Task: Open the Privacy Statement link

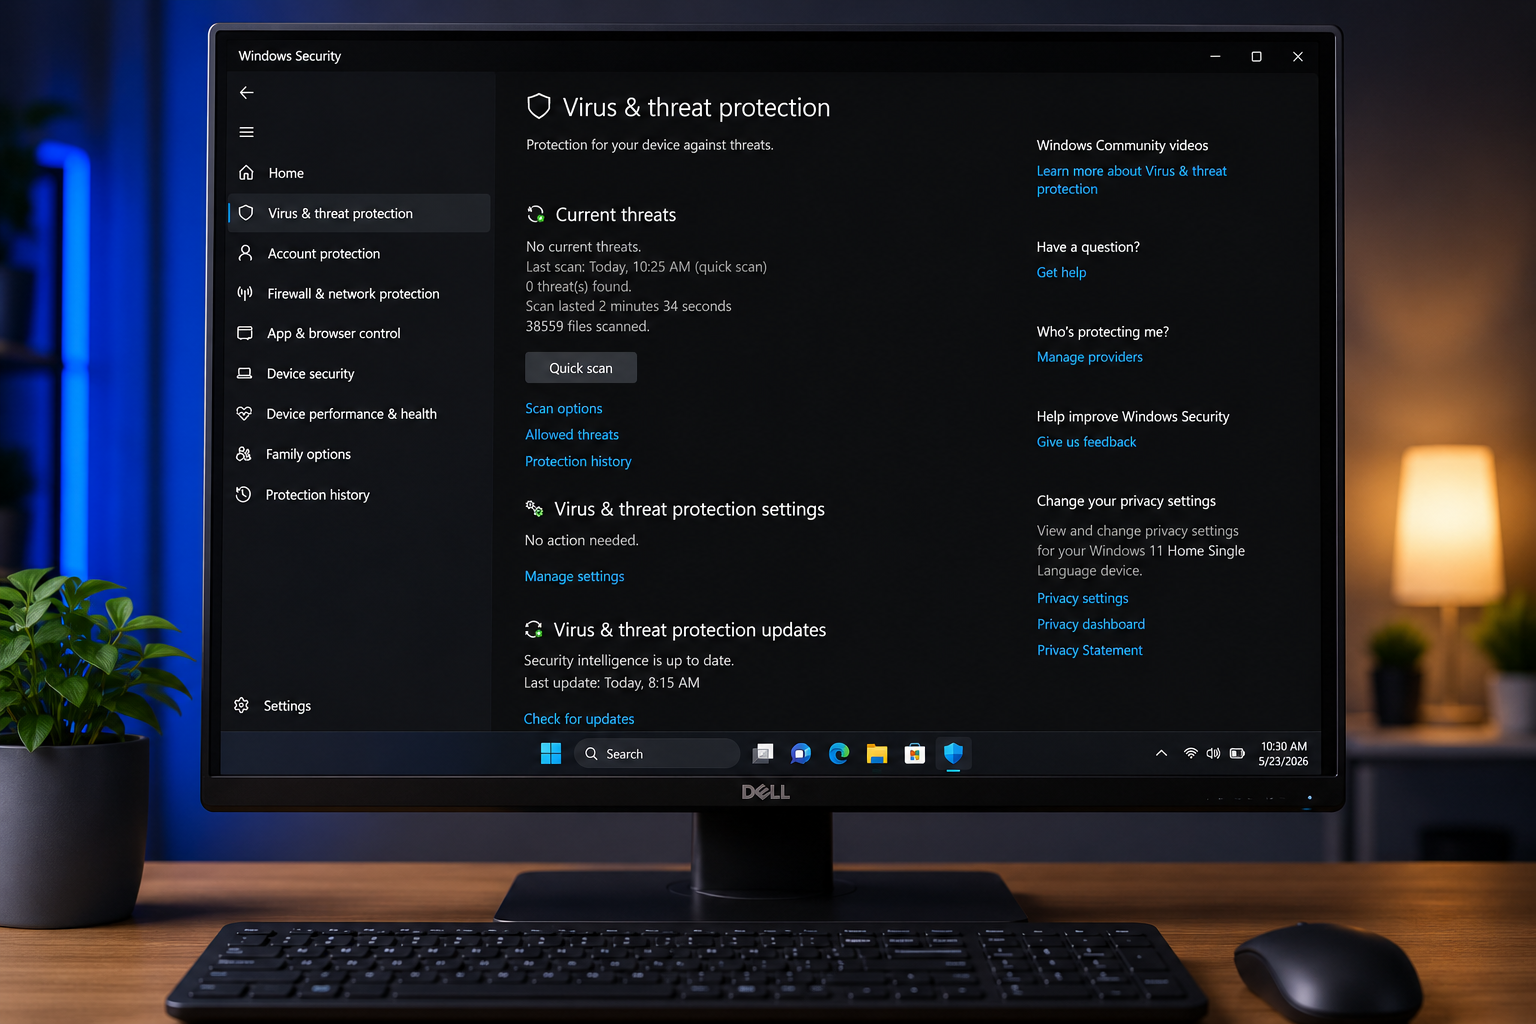Action: click(x=1090, y=650)
